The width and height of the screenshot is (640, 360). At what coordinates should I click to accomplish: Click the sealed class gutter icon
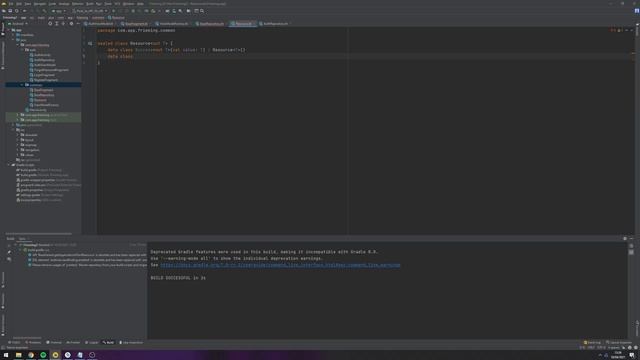pos(90,43)
